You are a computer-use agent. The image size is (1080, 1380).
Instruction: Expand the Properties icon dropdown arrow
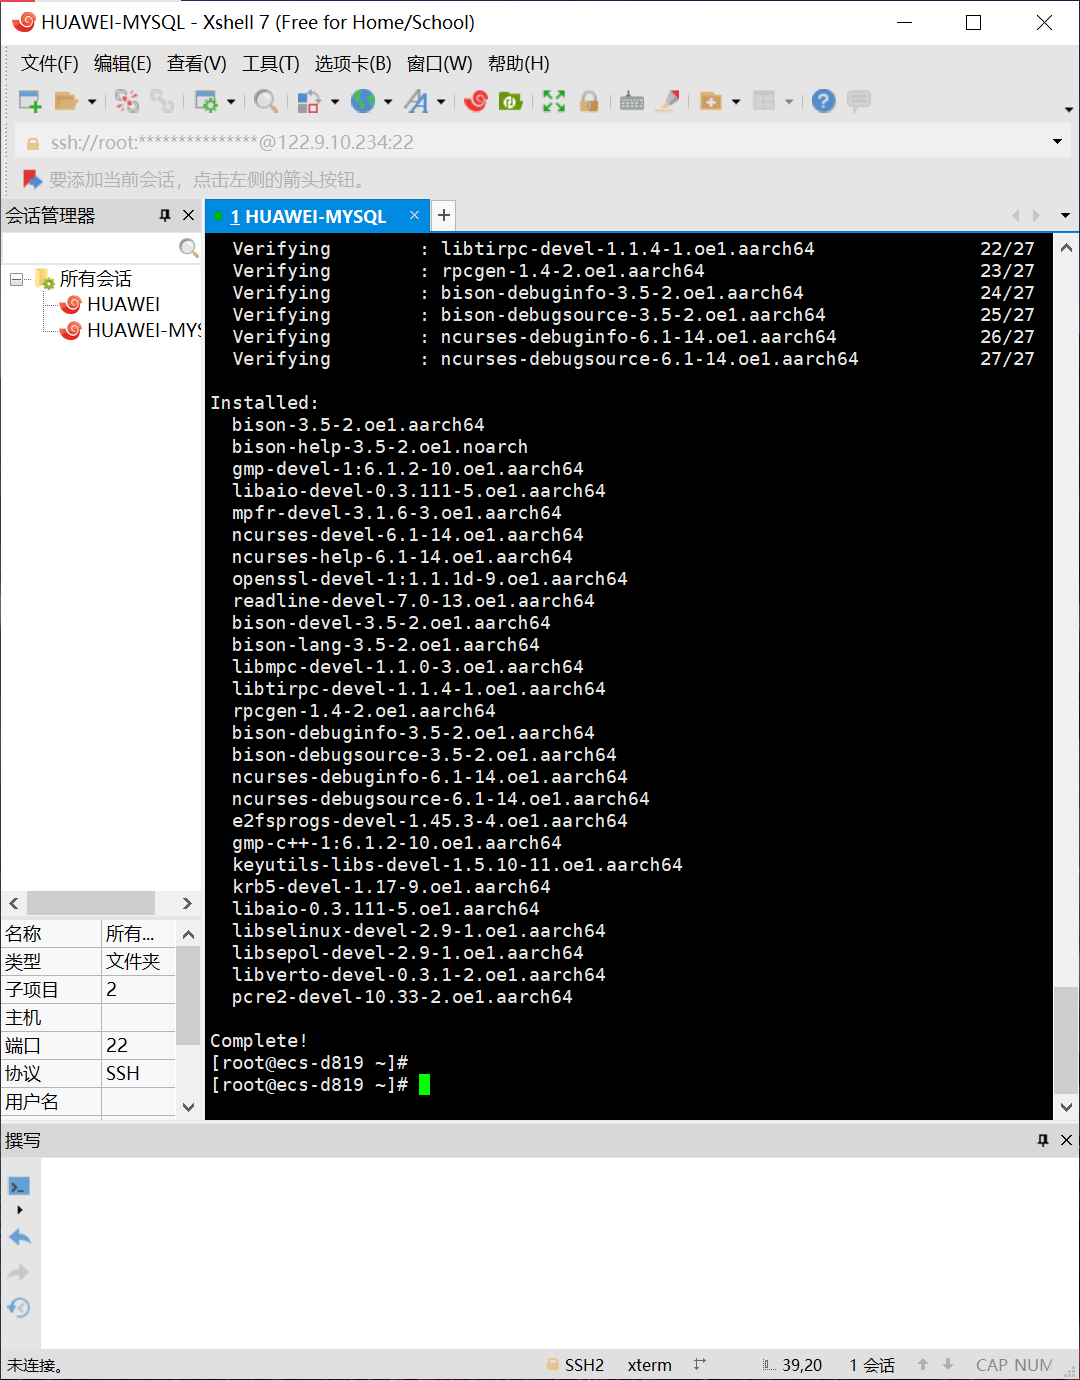(x=231, y=102)
